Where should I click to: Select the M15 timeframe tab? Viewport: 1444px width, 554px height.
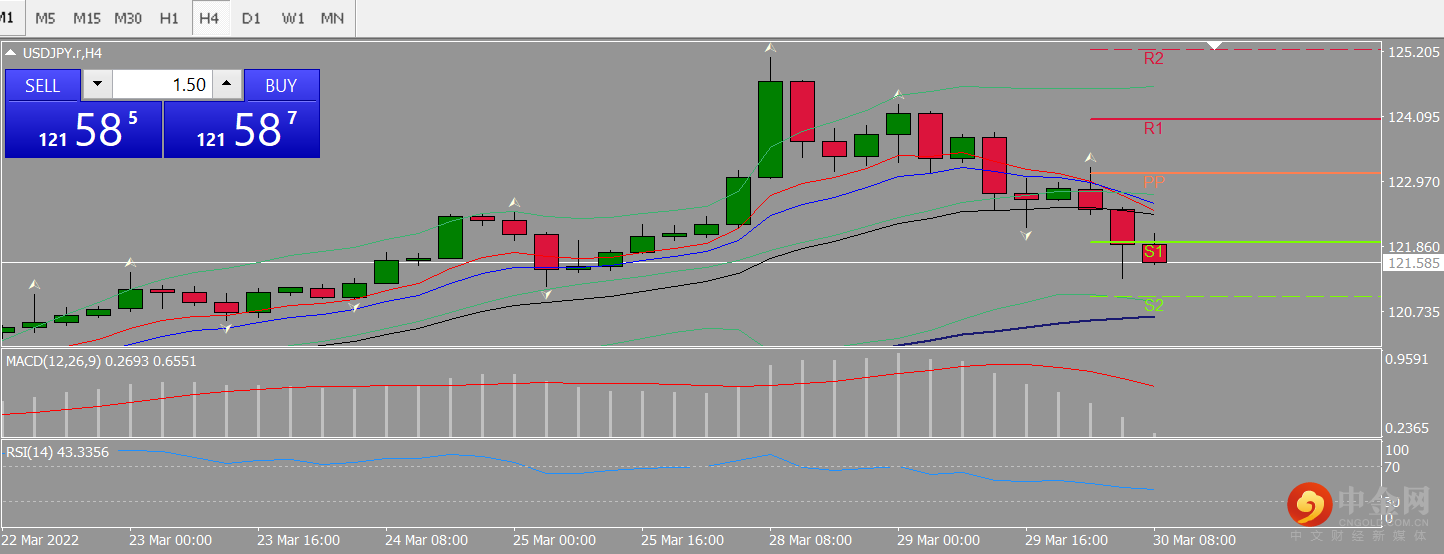click(87, 18)
